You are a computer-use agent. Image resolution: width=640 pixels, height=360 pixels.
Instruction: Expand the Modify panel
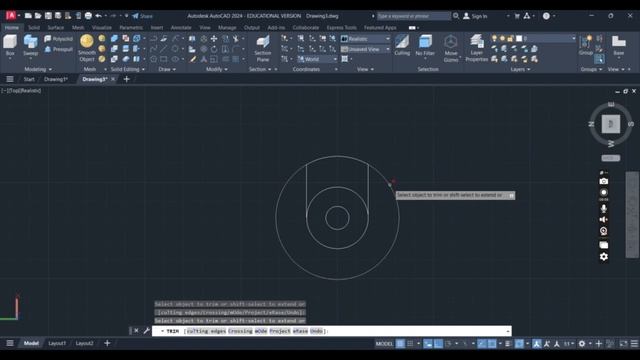(217, 69)
